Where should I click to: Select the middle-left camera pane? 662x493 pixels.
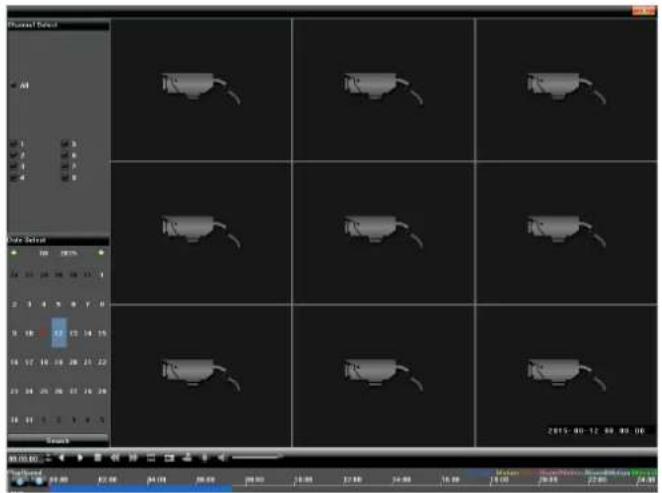pos(201,233)
